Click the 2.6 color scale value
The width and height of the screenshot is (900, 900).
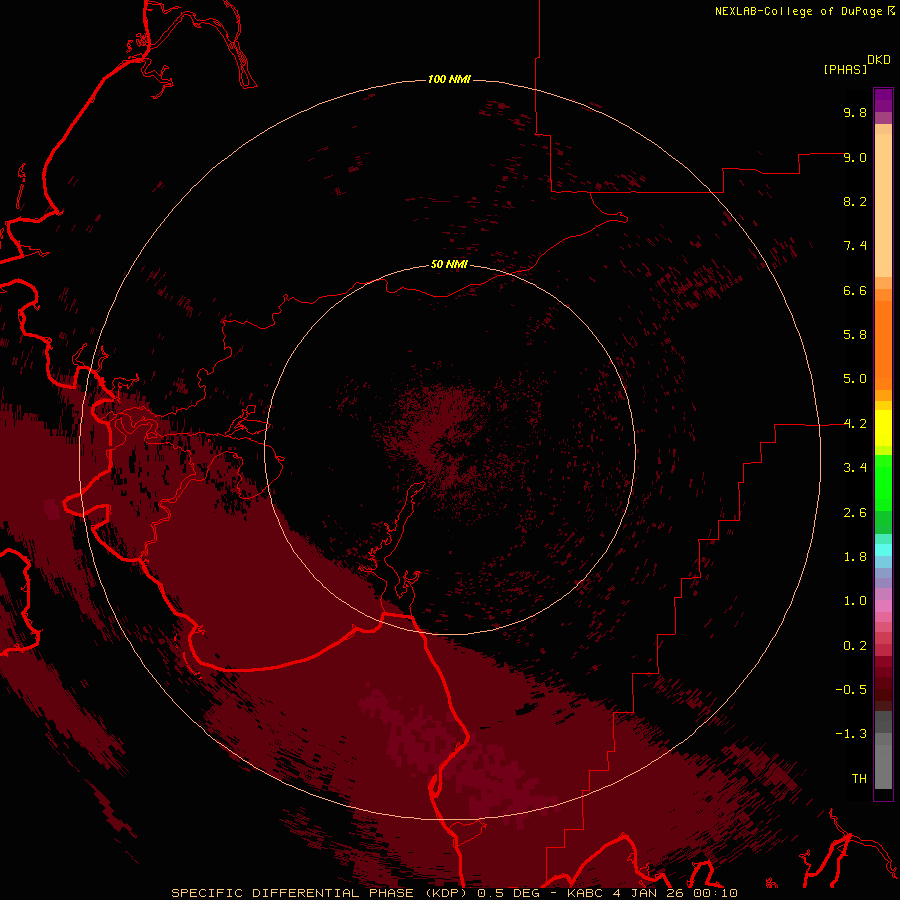coord(855,513)
